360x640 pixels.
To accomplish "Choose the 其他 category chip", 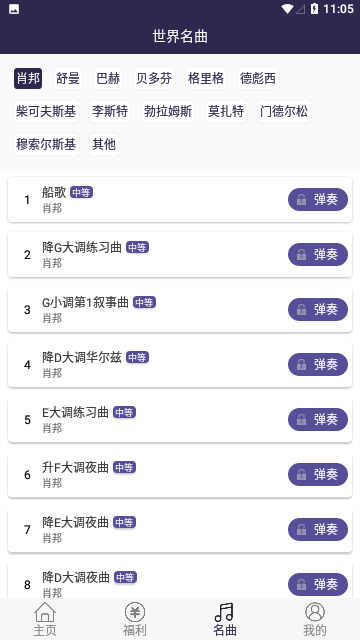I will [104, 144].
